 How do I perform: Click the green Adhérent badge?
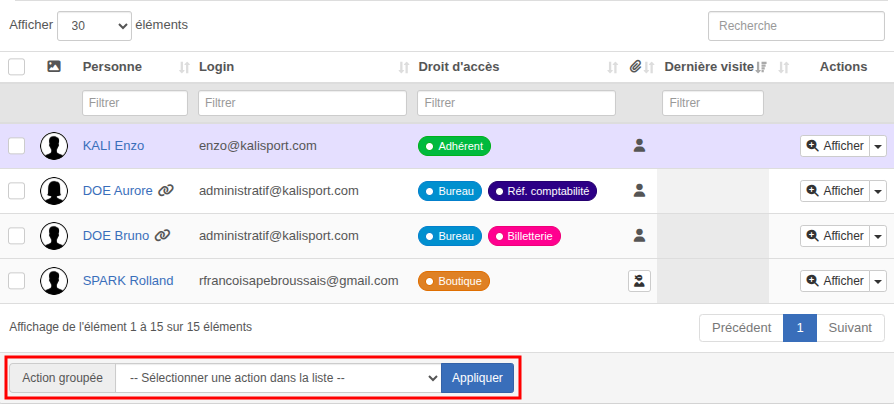pos(454,146)
